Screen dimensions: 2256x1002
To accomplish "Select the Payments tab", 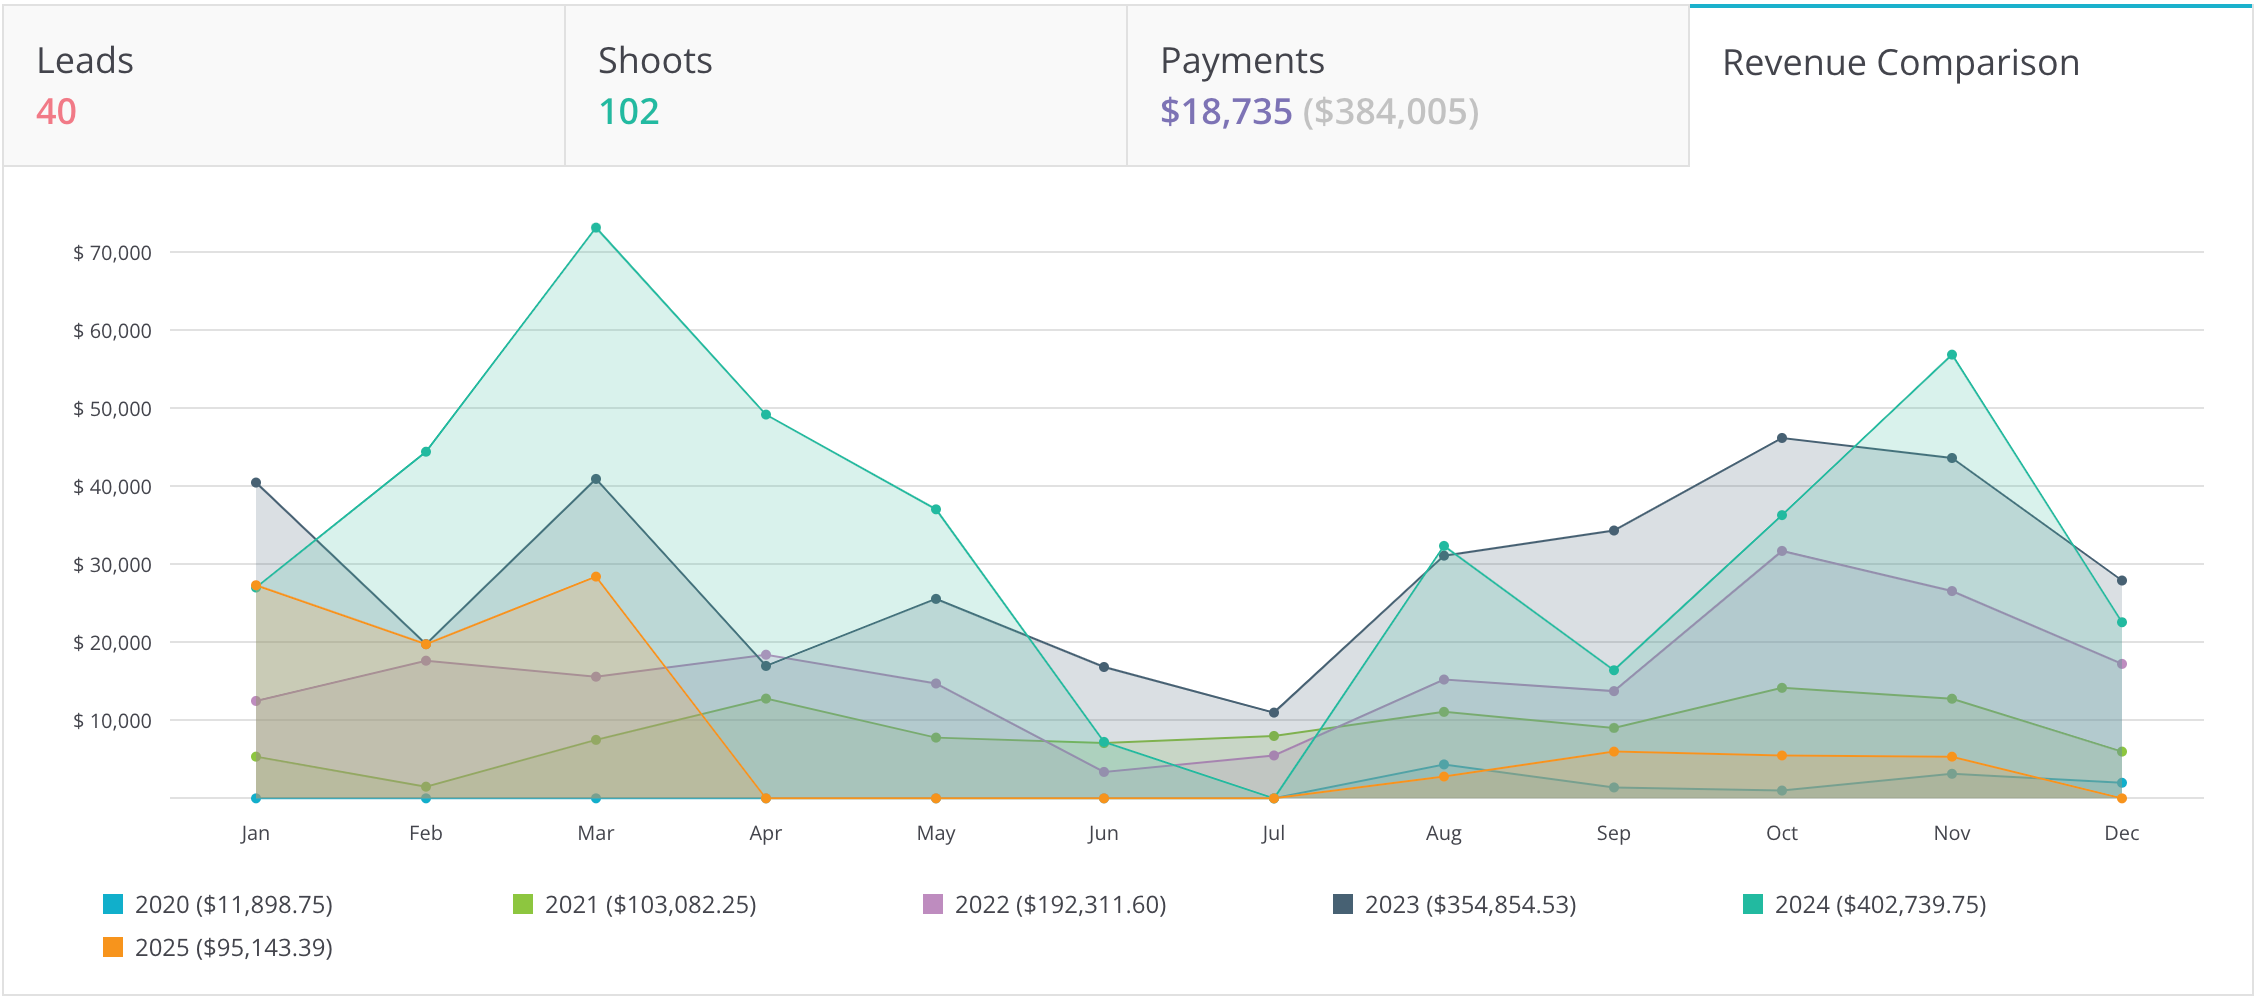I will 1407,86.
